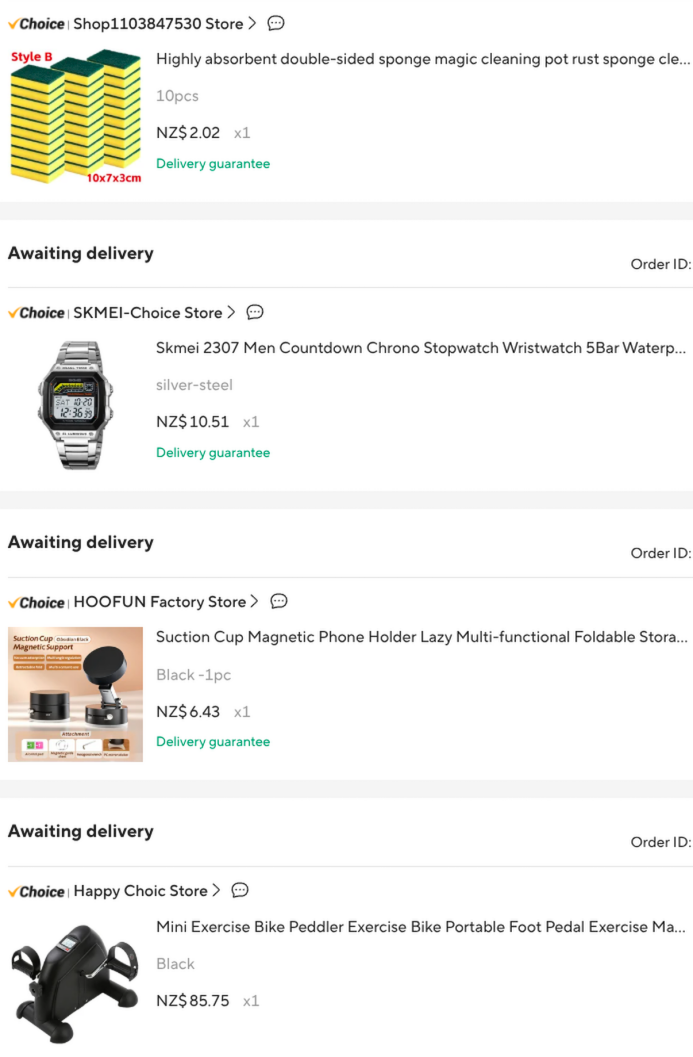
Task: Click chat bubble beside HOOFUN Factory Store
Action: click(x=279, y=601)
